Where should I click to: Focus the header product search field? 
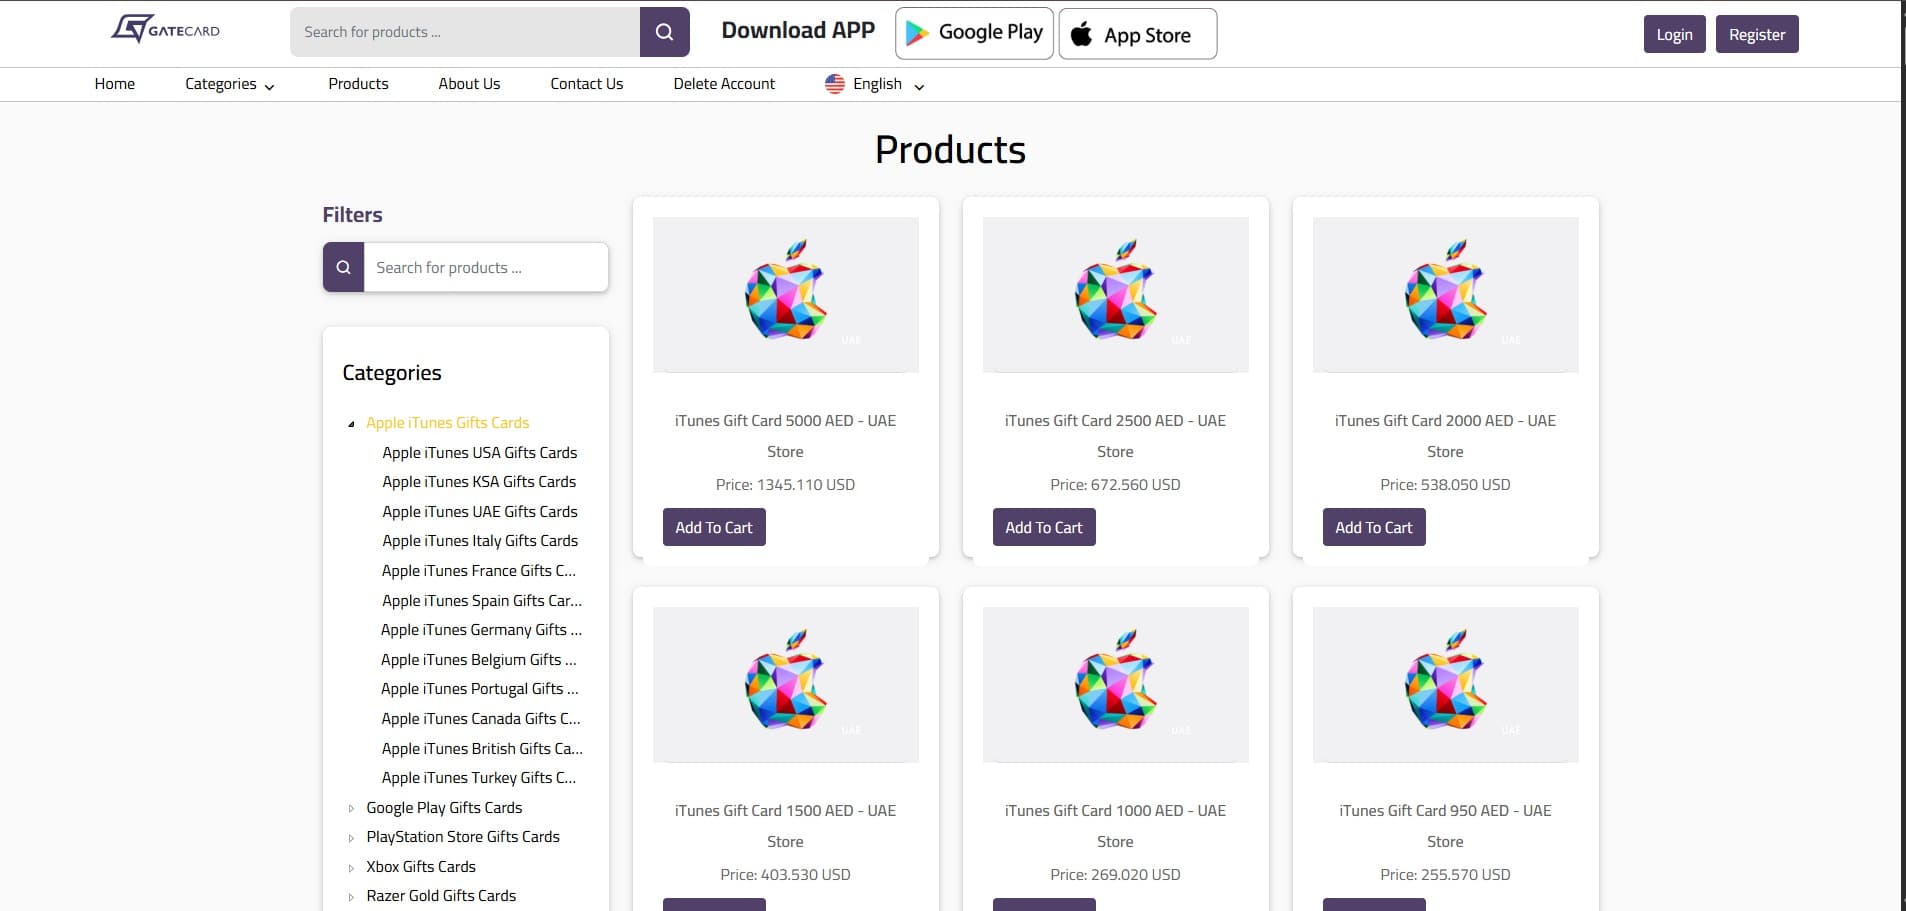(465, 32)
